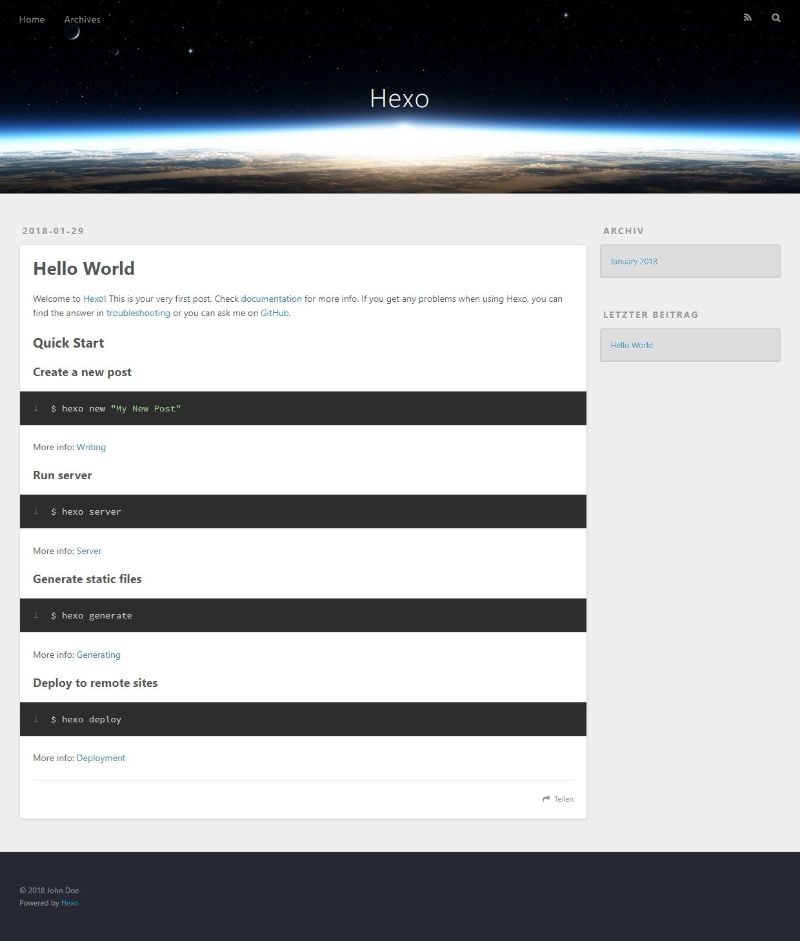Visit the GitHub link
This screenshot has height=941, width=800.
(275, 313)
